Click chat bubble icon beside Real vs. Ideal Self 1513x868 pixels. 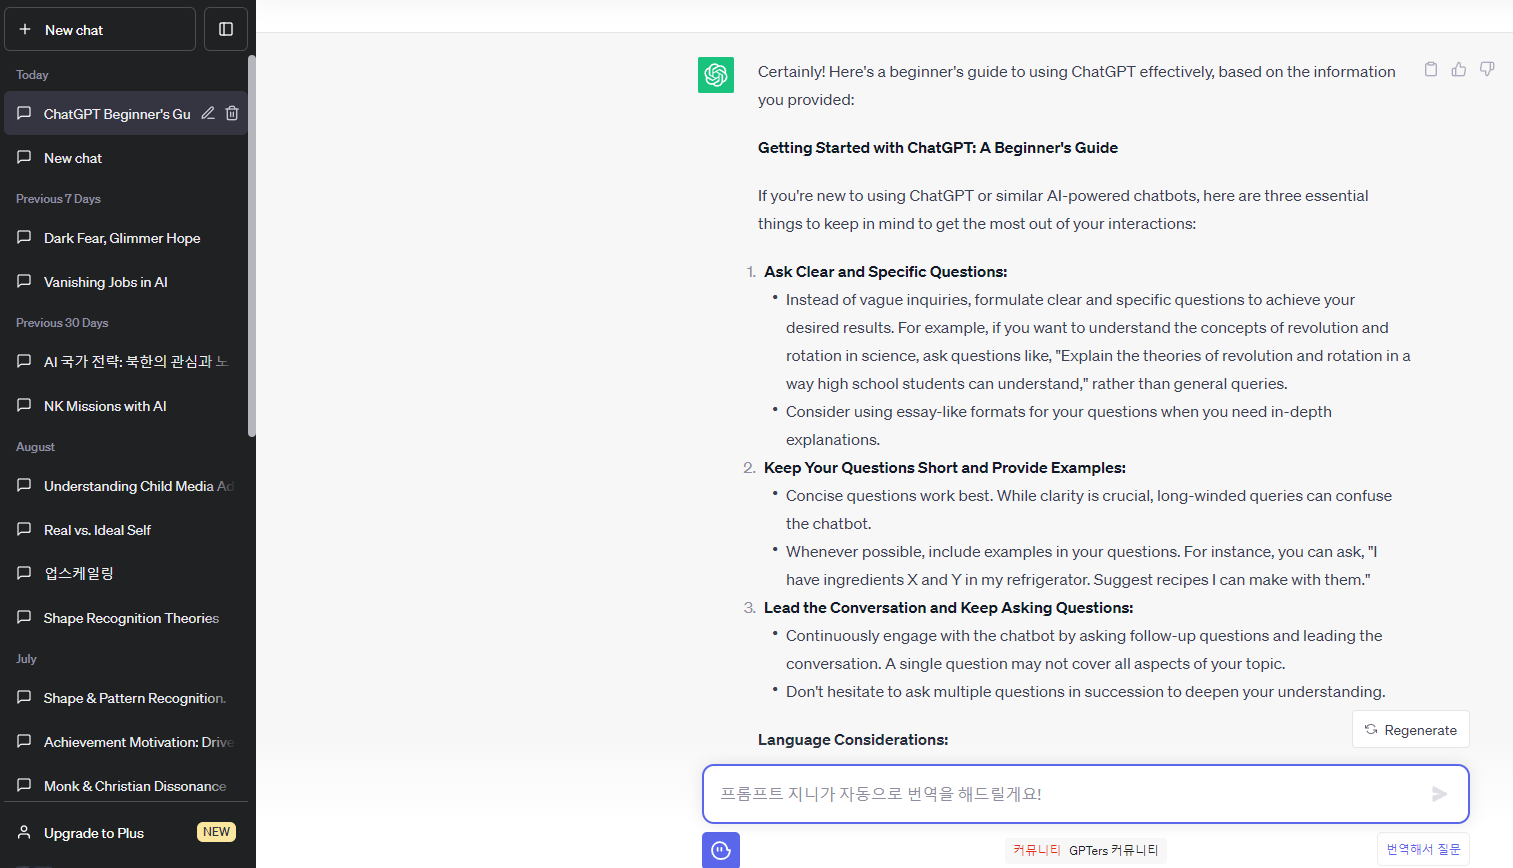[x=24, y=529]
